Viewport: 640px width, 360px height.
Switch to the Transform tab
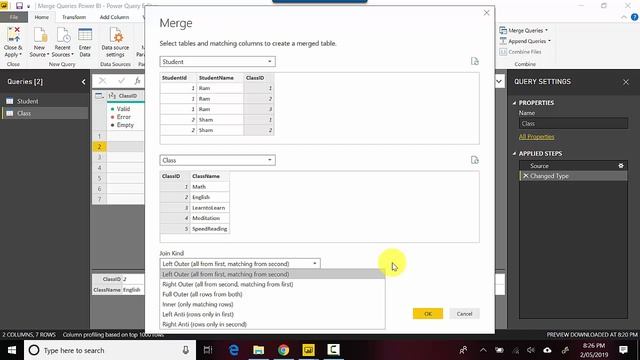[74, 17]
